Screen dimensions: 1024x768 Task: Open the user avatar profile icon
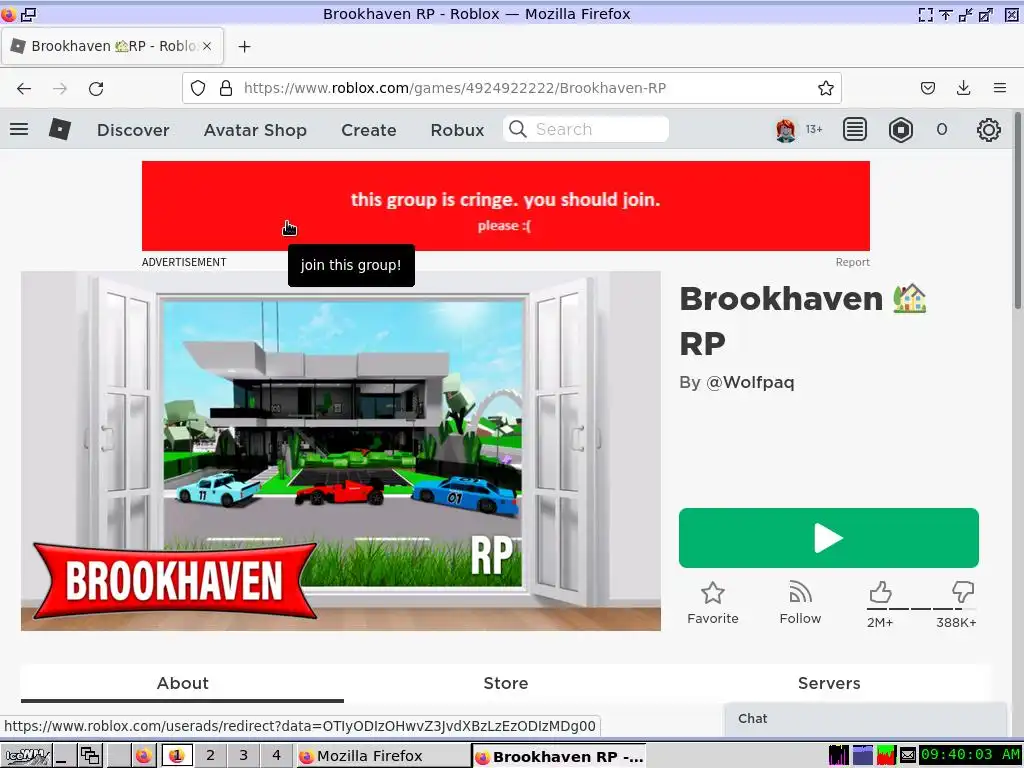[x=786, y=130]
